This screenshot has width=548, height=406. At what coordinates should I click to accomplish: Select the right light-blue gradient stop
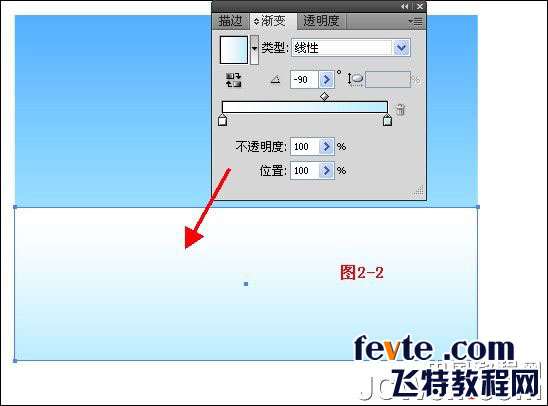click(x=387, y=120)
